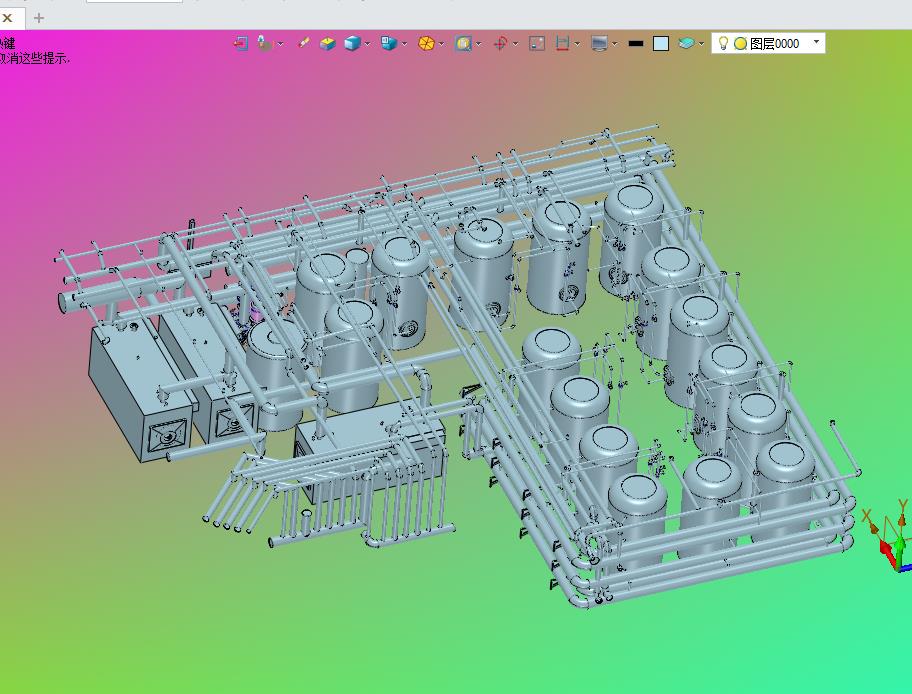Click the monitor display icon
The width and height of the screenshot is (912, 694).
pos(599,44)
